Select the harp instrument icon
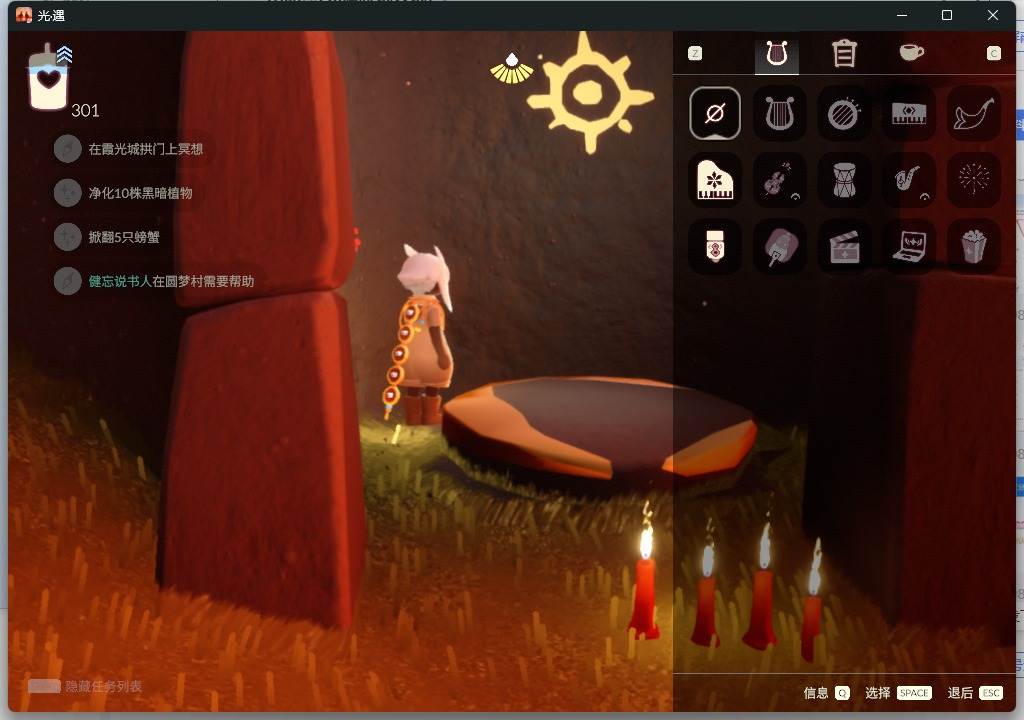The image size is (1024, 720). (779, 114)
